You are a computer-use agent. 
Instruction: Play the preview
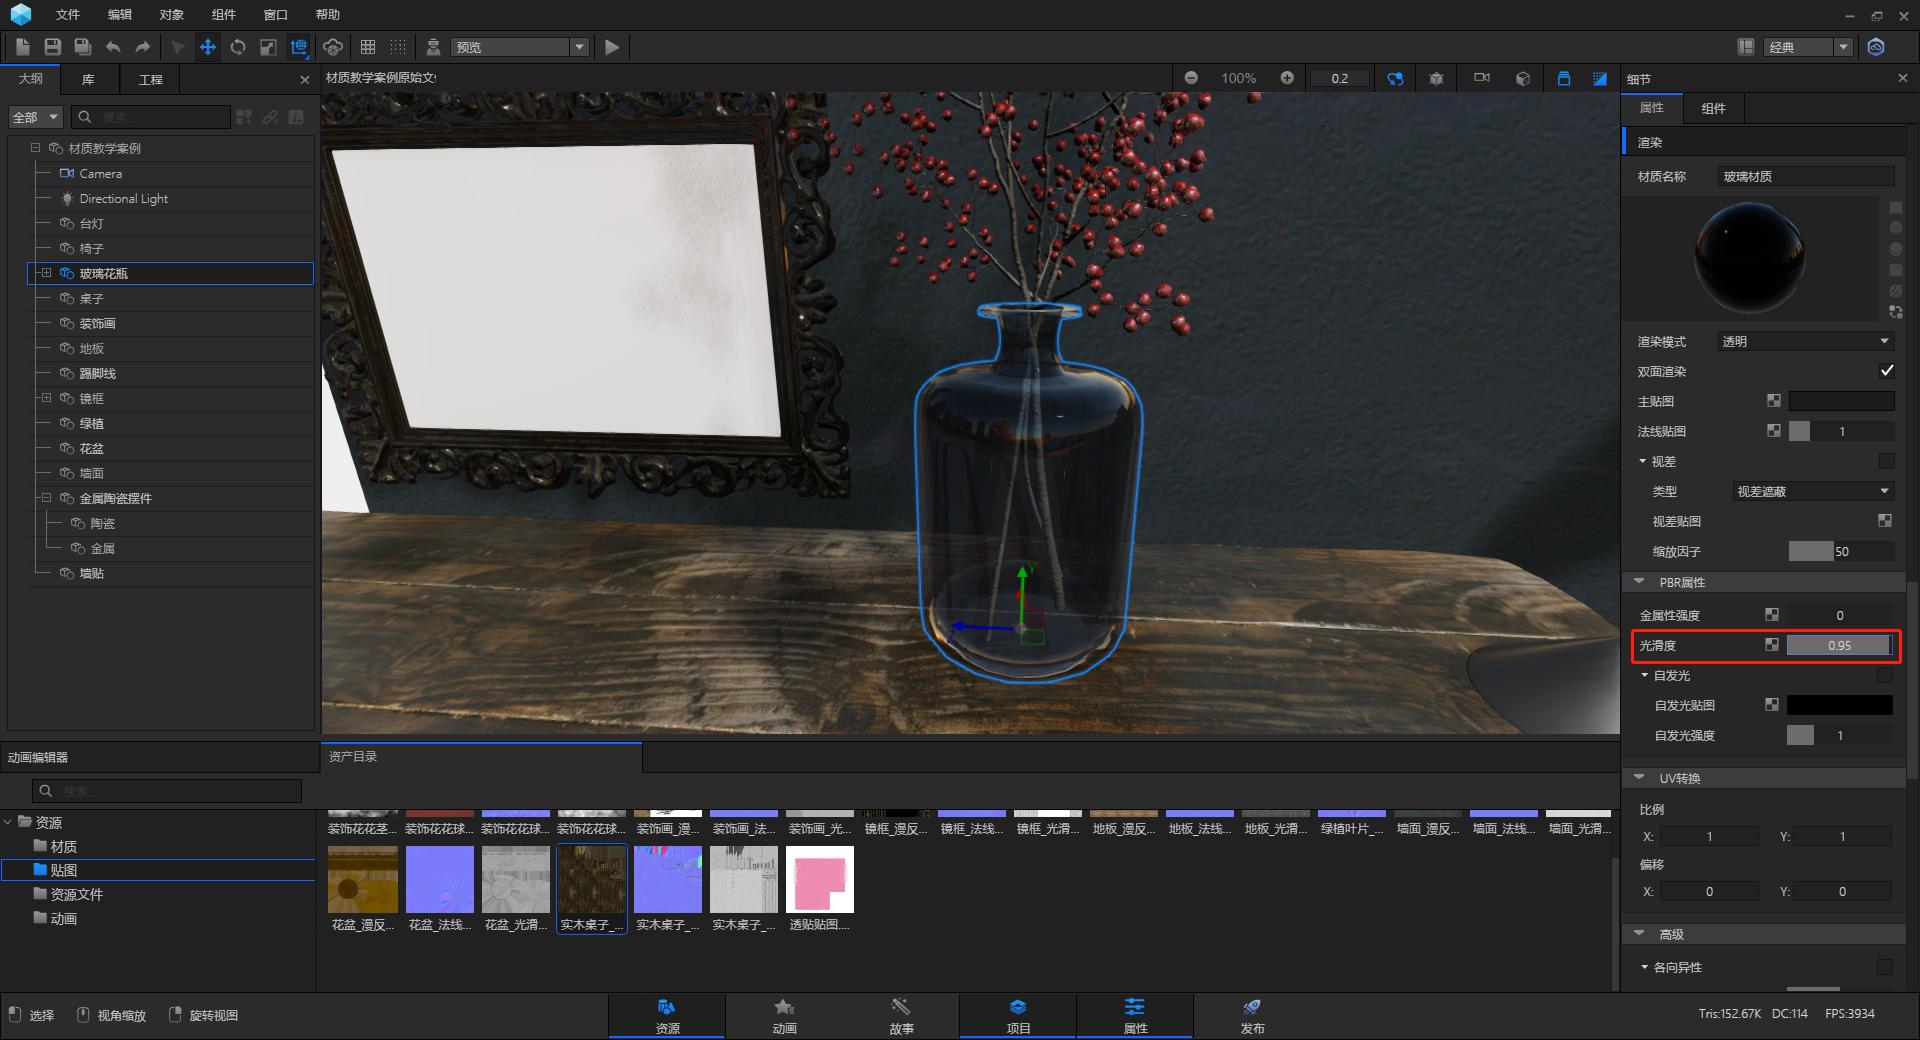[612, 47]
